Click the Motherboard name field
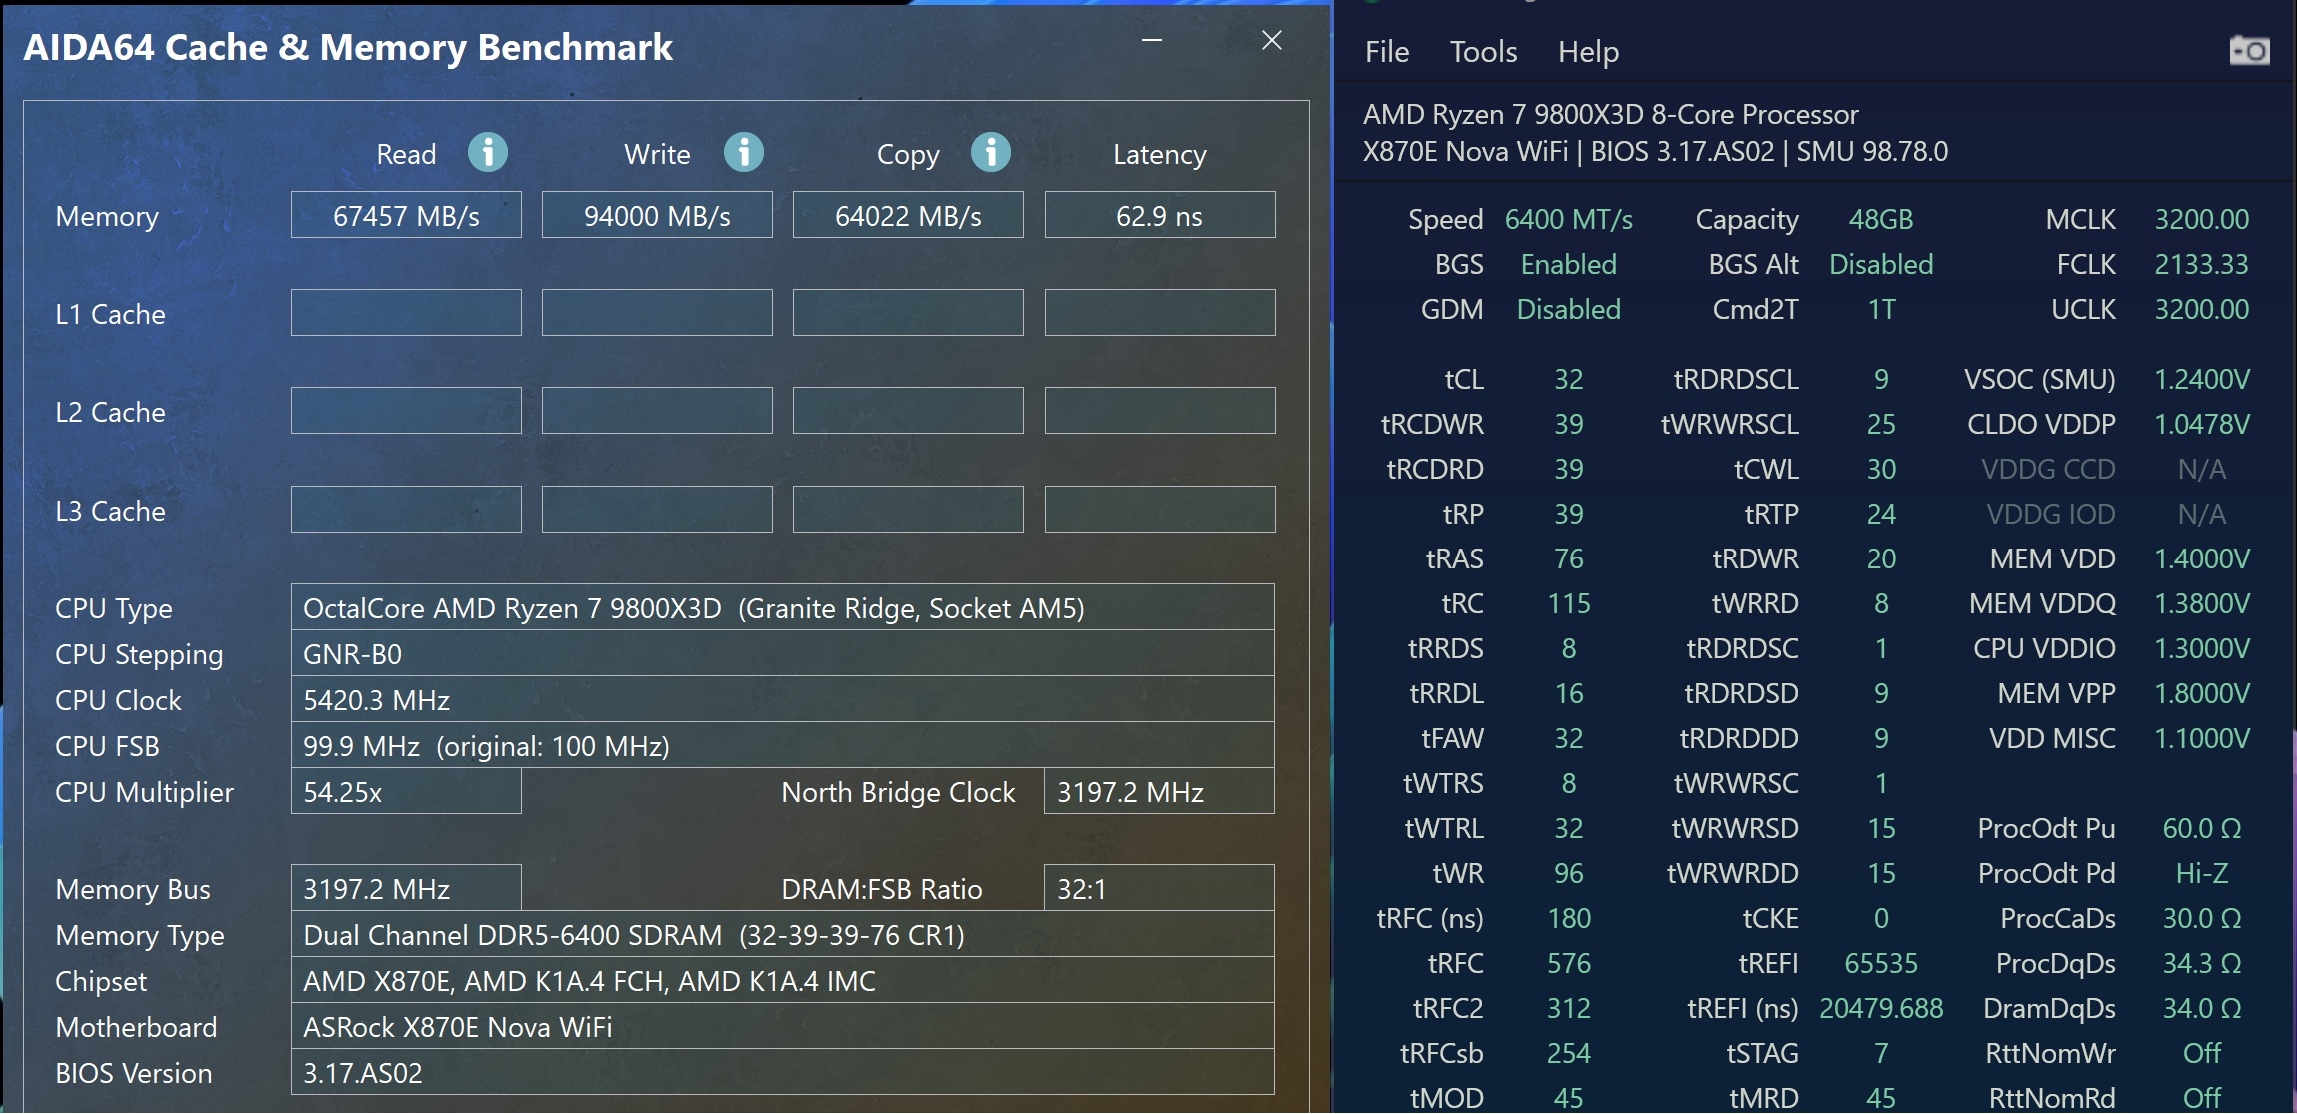The height and width of the screenshot is (1114, 2297). (x=782, y=1027)
